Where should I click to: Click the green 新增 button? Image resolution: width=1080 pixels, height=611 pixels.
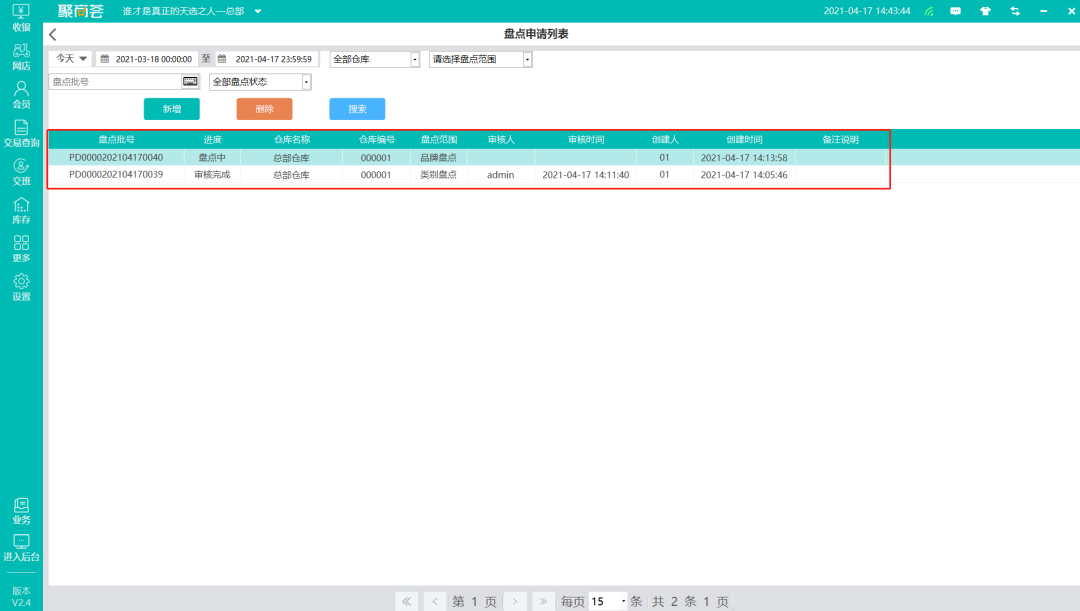[172, 109]
